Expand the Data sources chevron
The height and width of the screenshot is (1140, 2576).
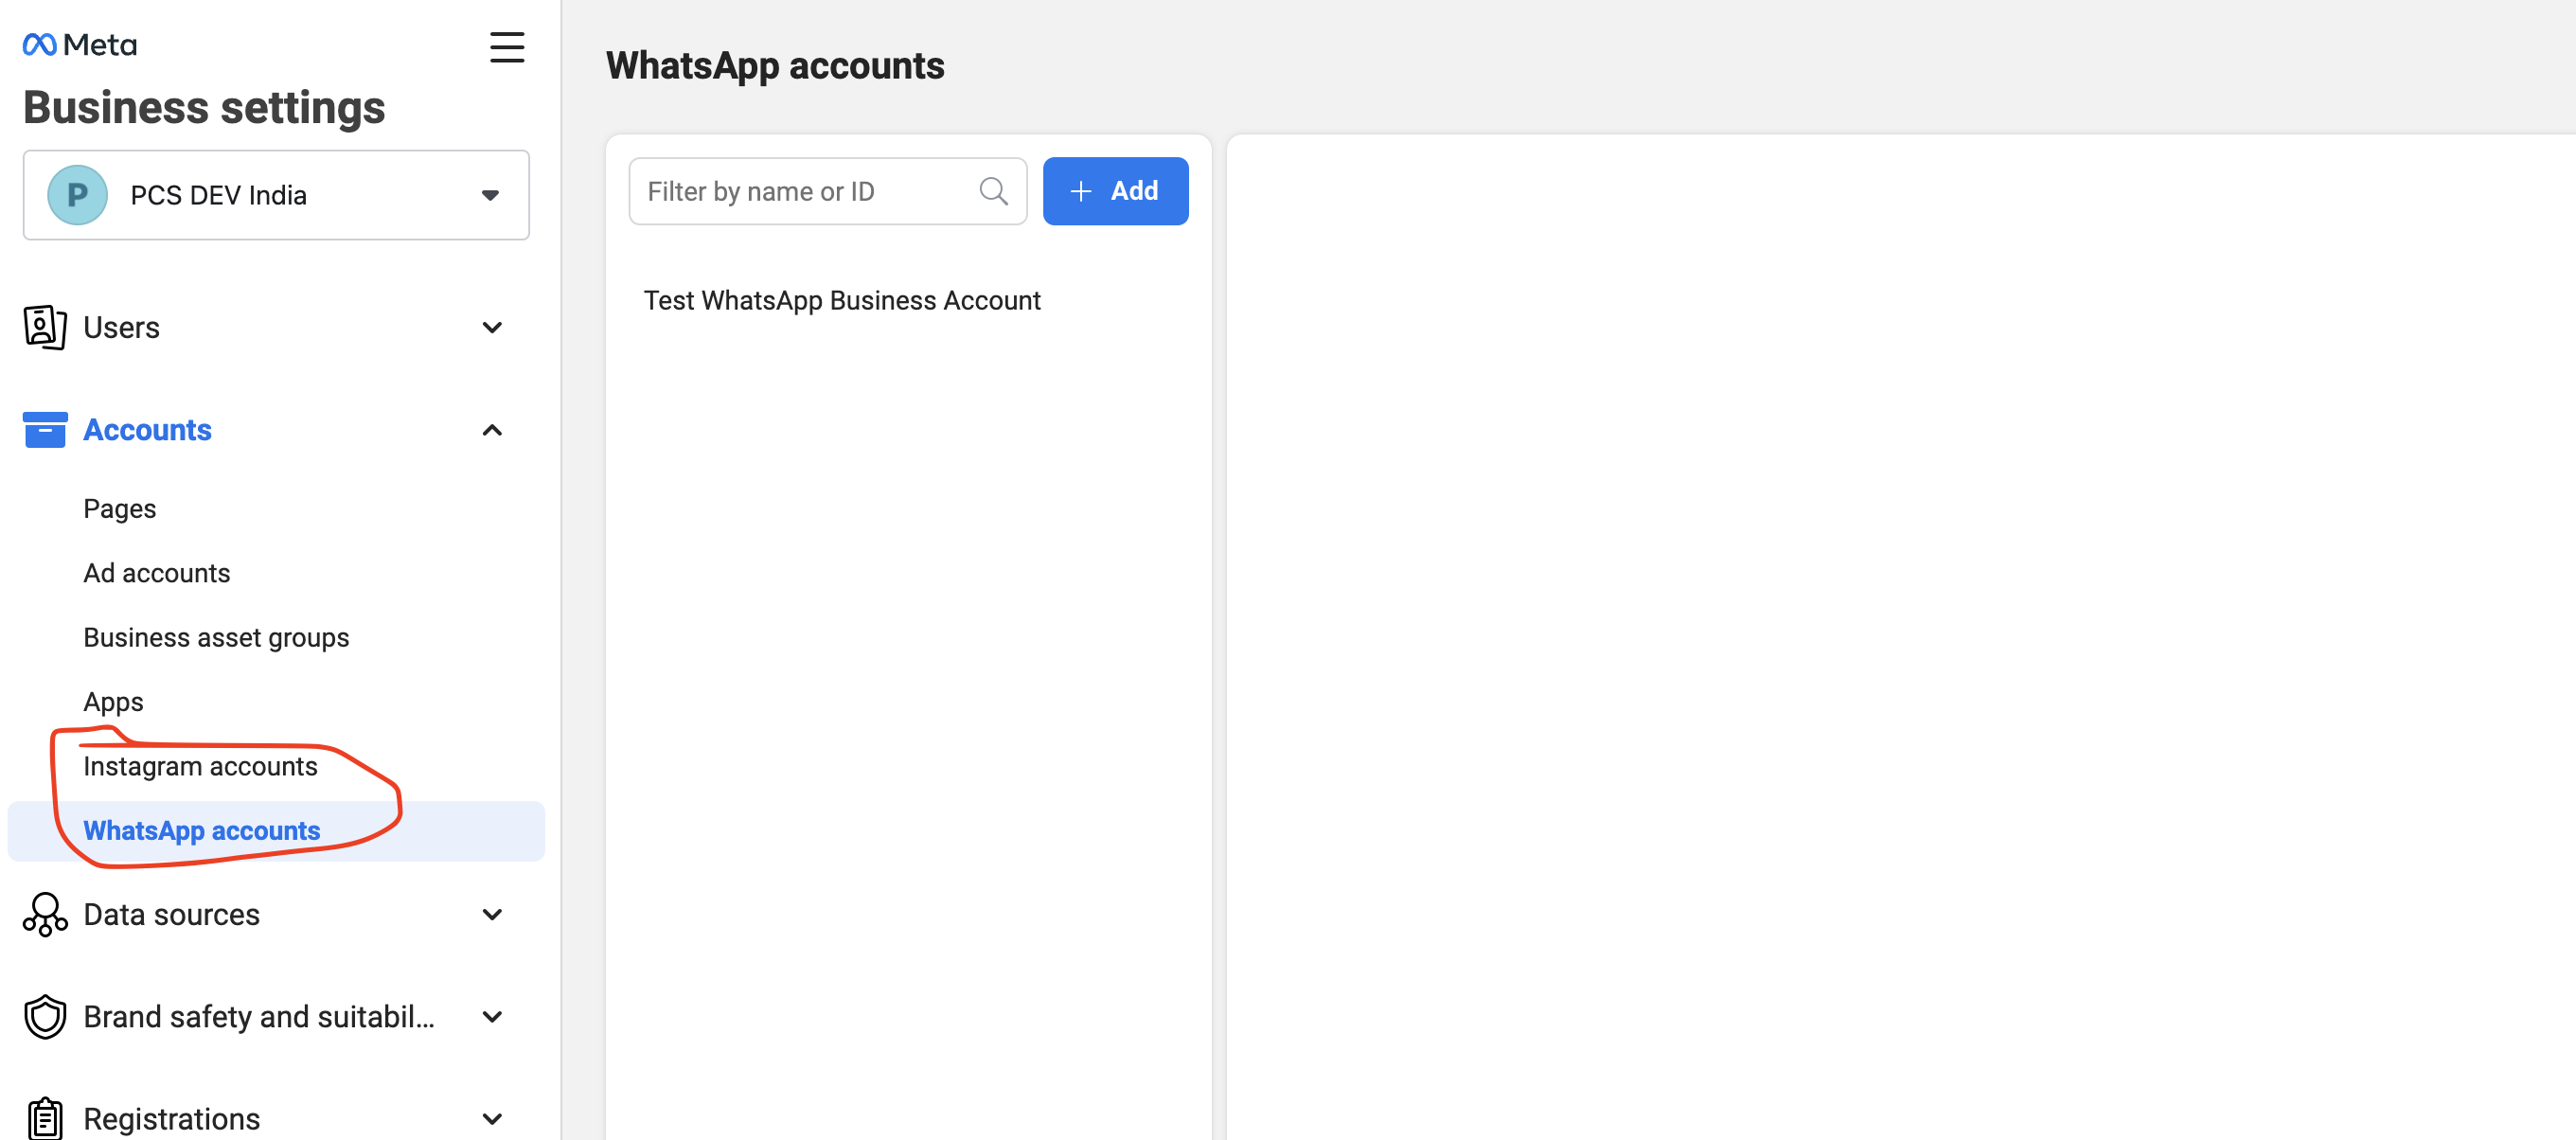[492, 914]
